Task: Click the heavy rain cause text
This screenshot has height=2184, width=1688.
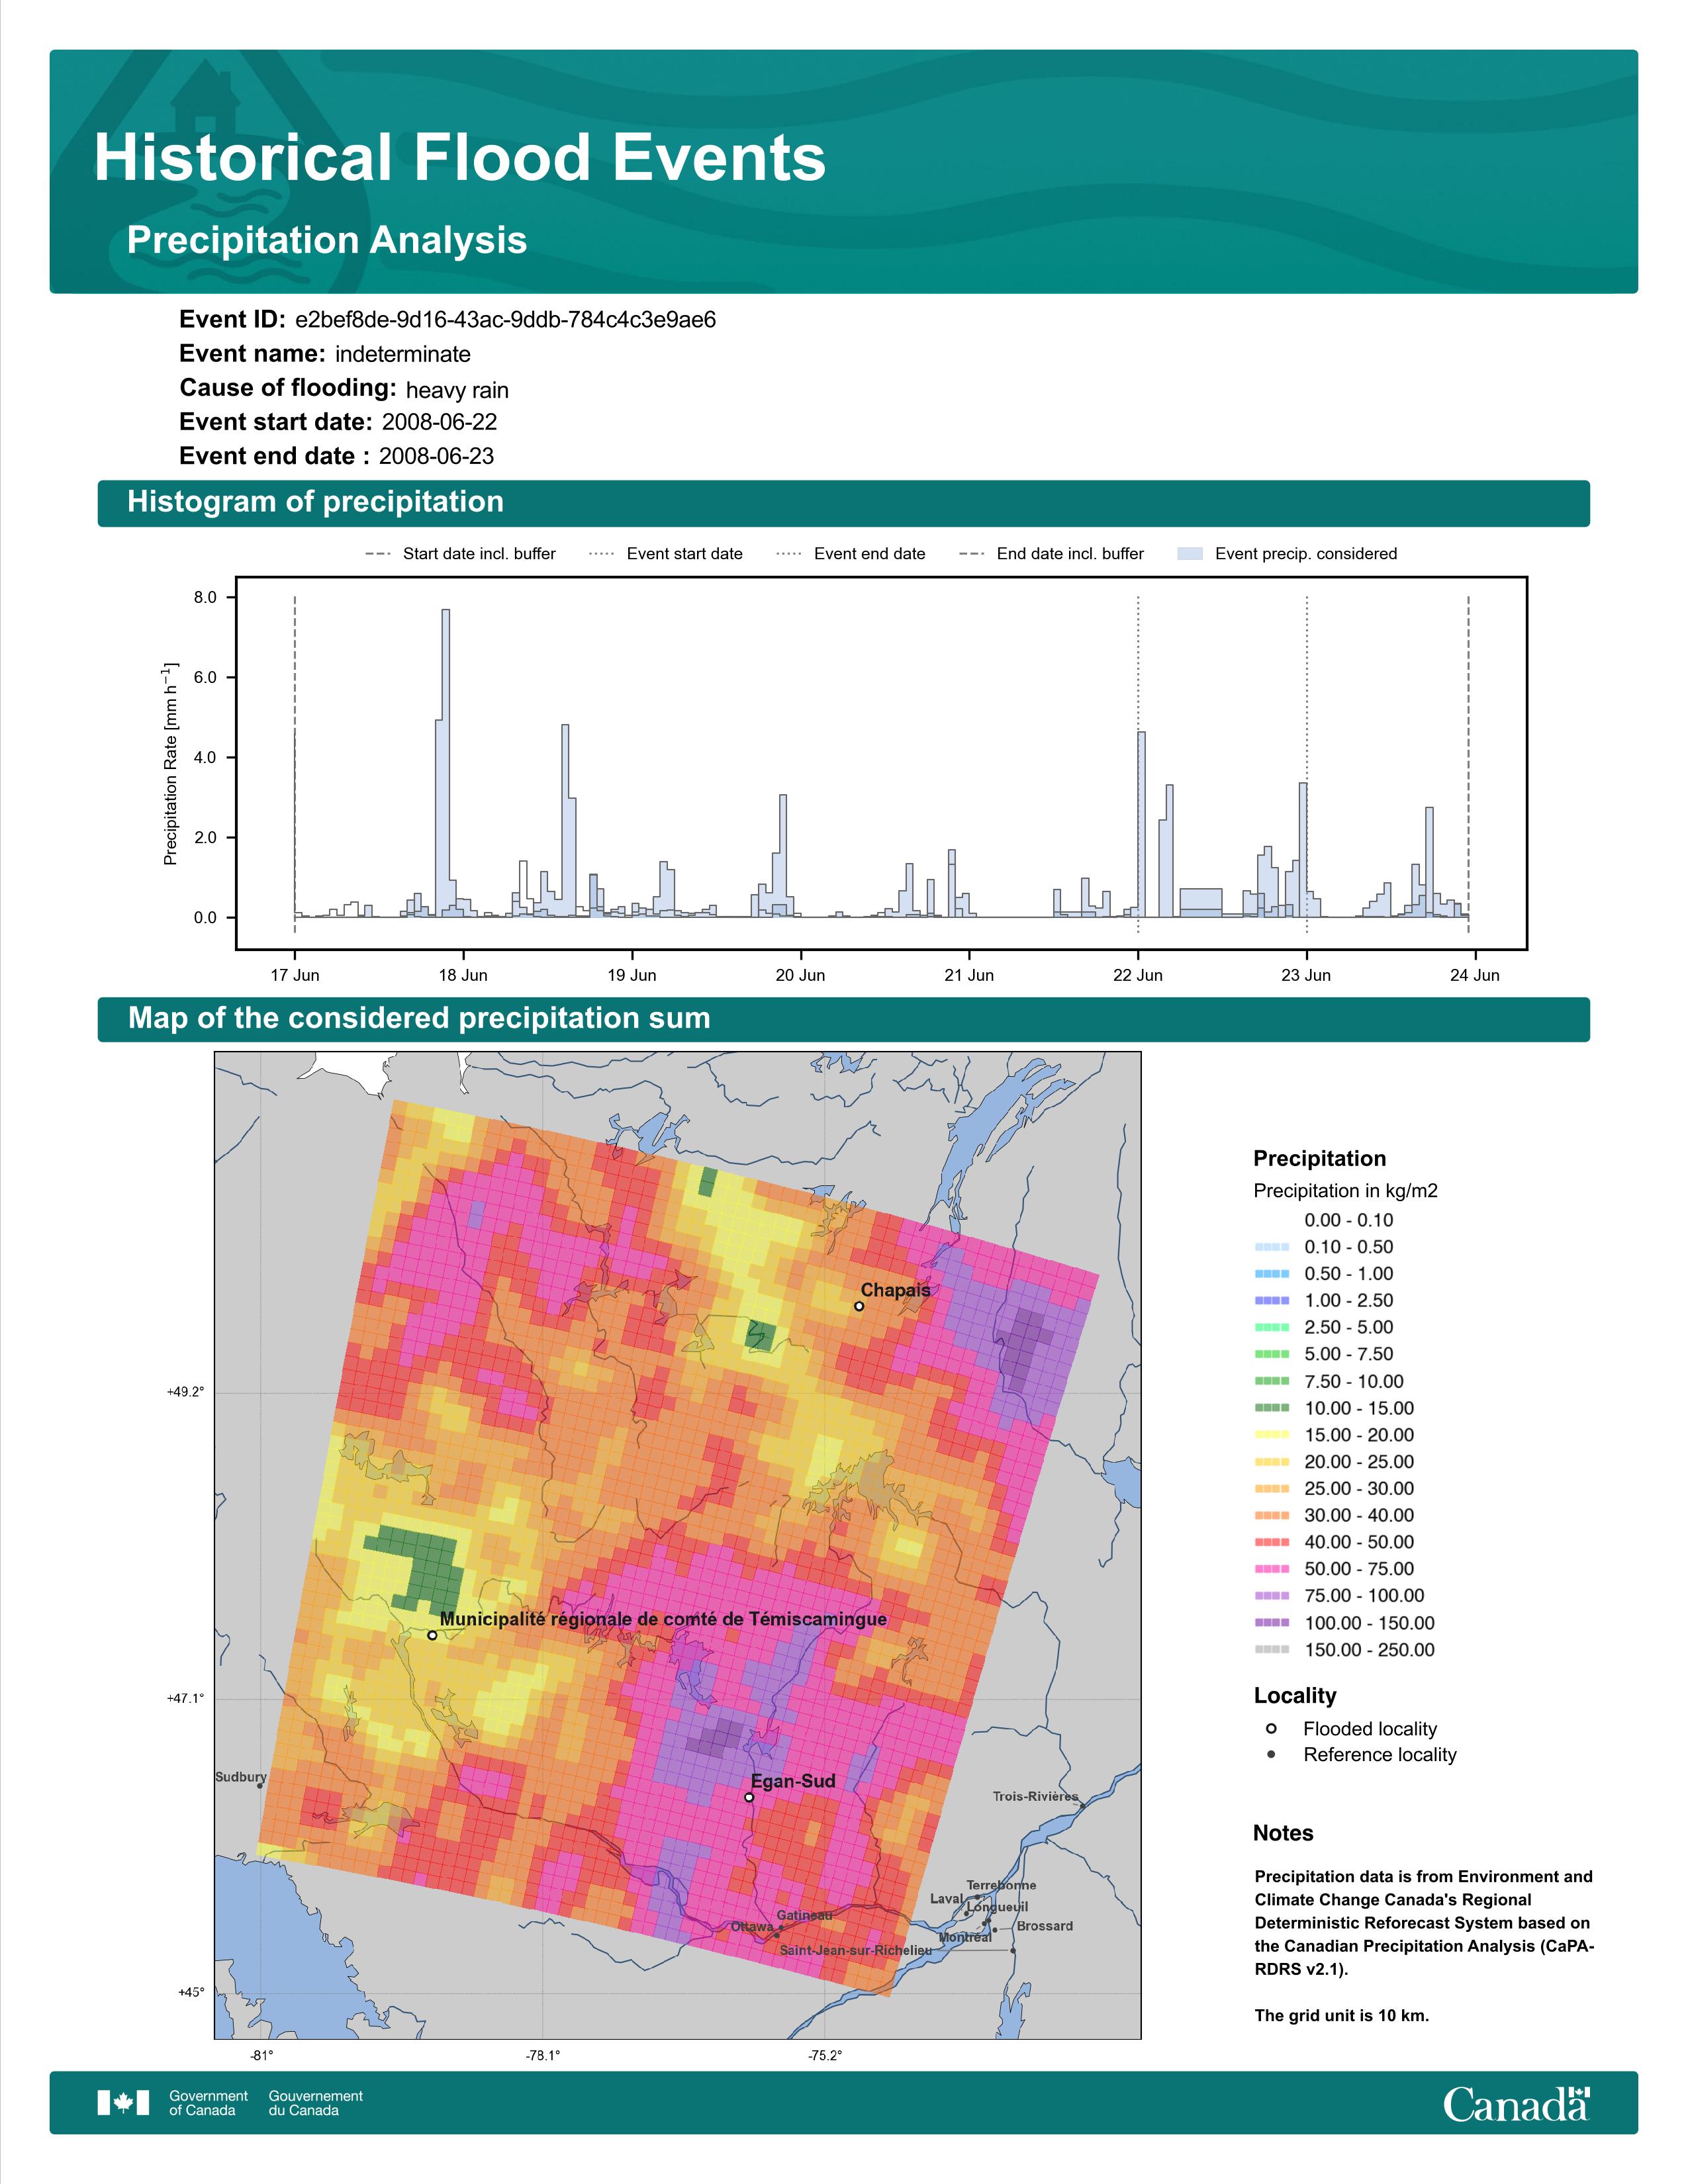Action: tap(457, 390)
